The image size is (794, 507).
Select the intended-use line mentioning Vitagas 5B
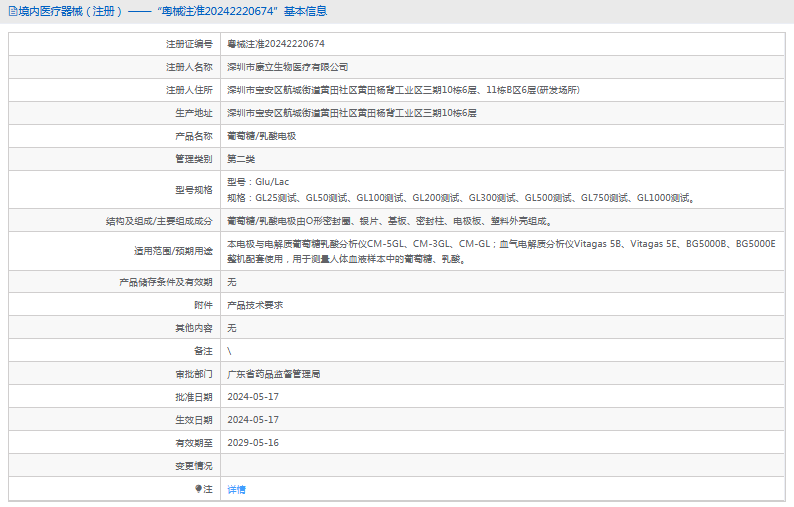tap(501, 244)
